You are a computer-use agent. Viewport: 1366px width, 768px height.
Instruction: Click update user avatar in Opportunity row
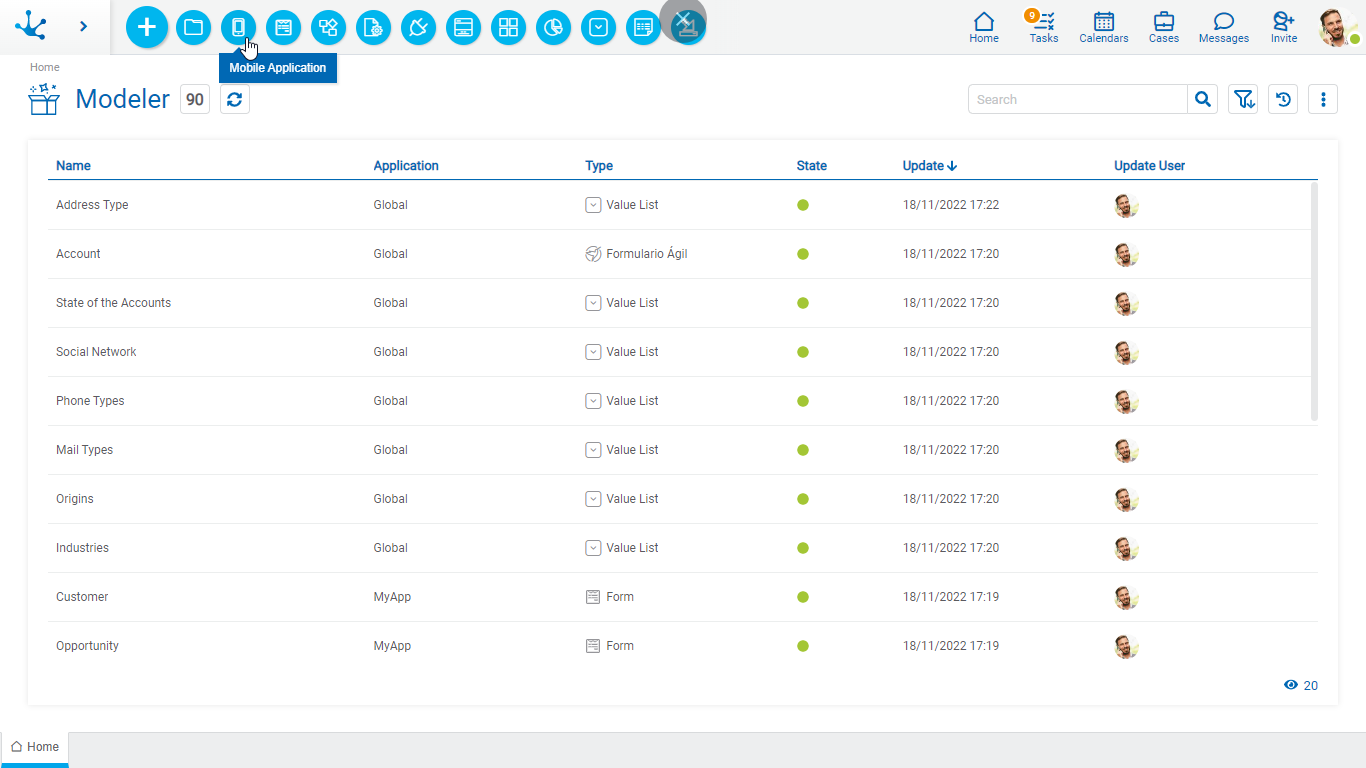tap(1127, 646)
